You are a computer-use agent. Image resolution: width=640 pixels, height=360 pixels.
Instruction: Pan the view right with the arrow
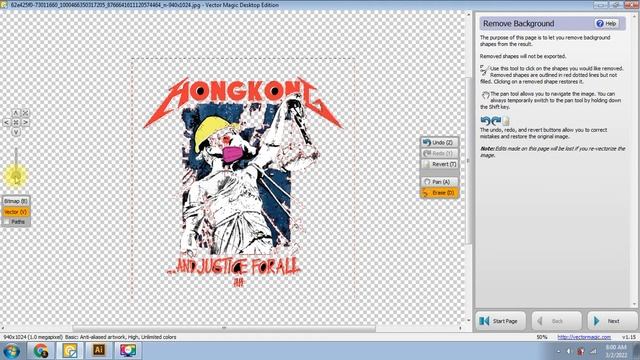point(25,122)
